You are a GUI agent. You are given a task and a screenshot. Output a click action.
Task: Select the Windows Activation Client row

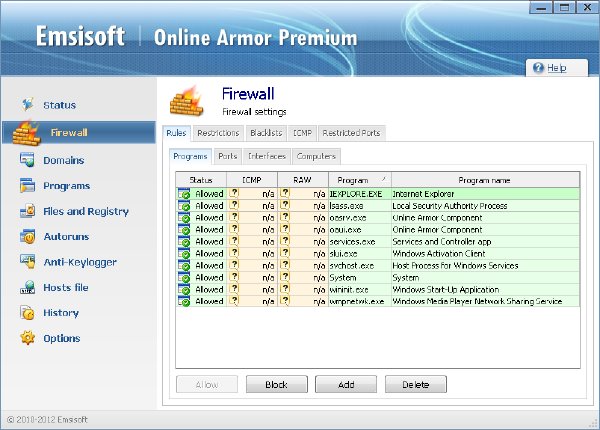click(x=378, y=254)
